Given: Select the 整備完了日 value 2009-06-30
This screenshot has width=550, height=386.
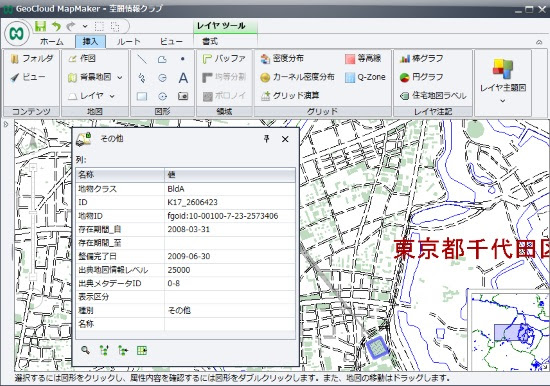Looking at the screenshot, I should tap(188, 257).
